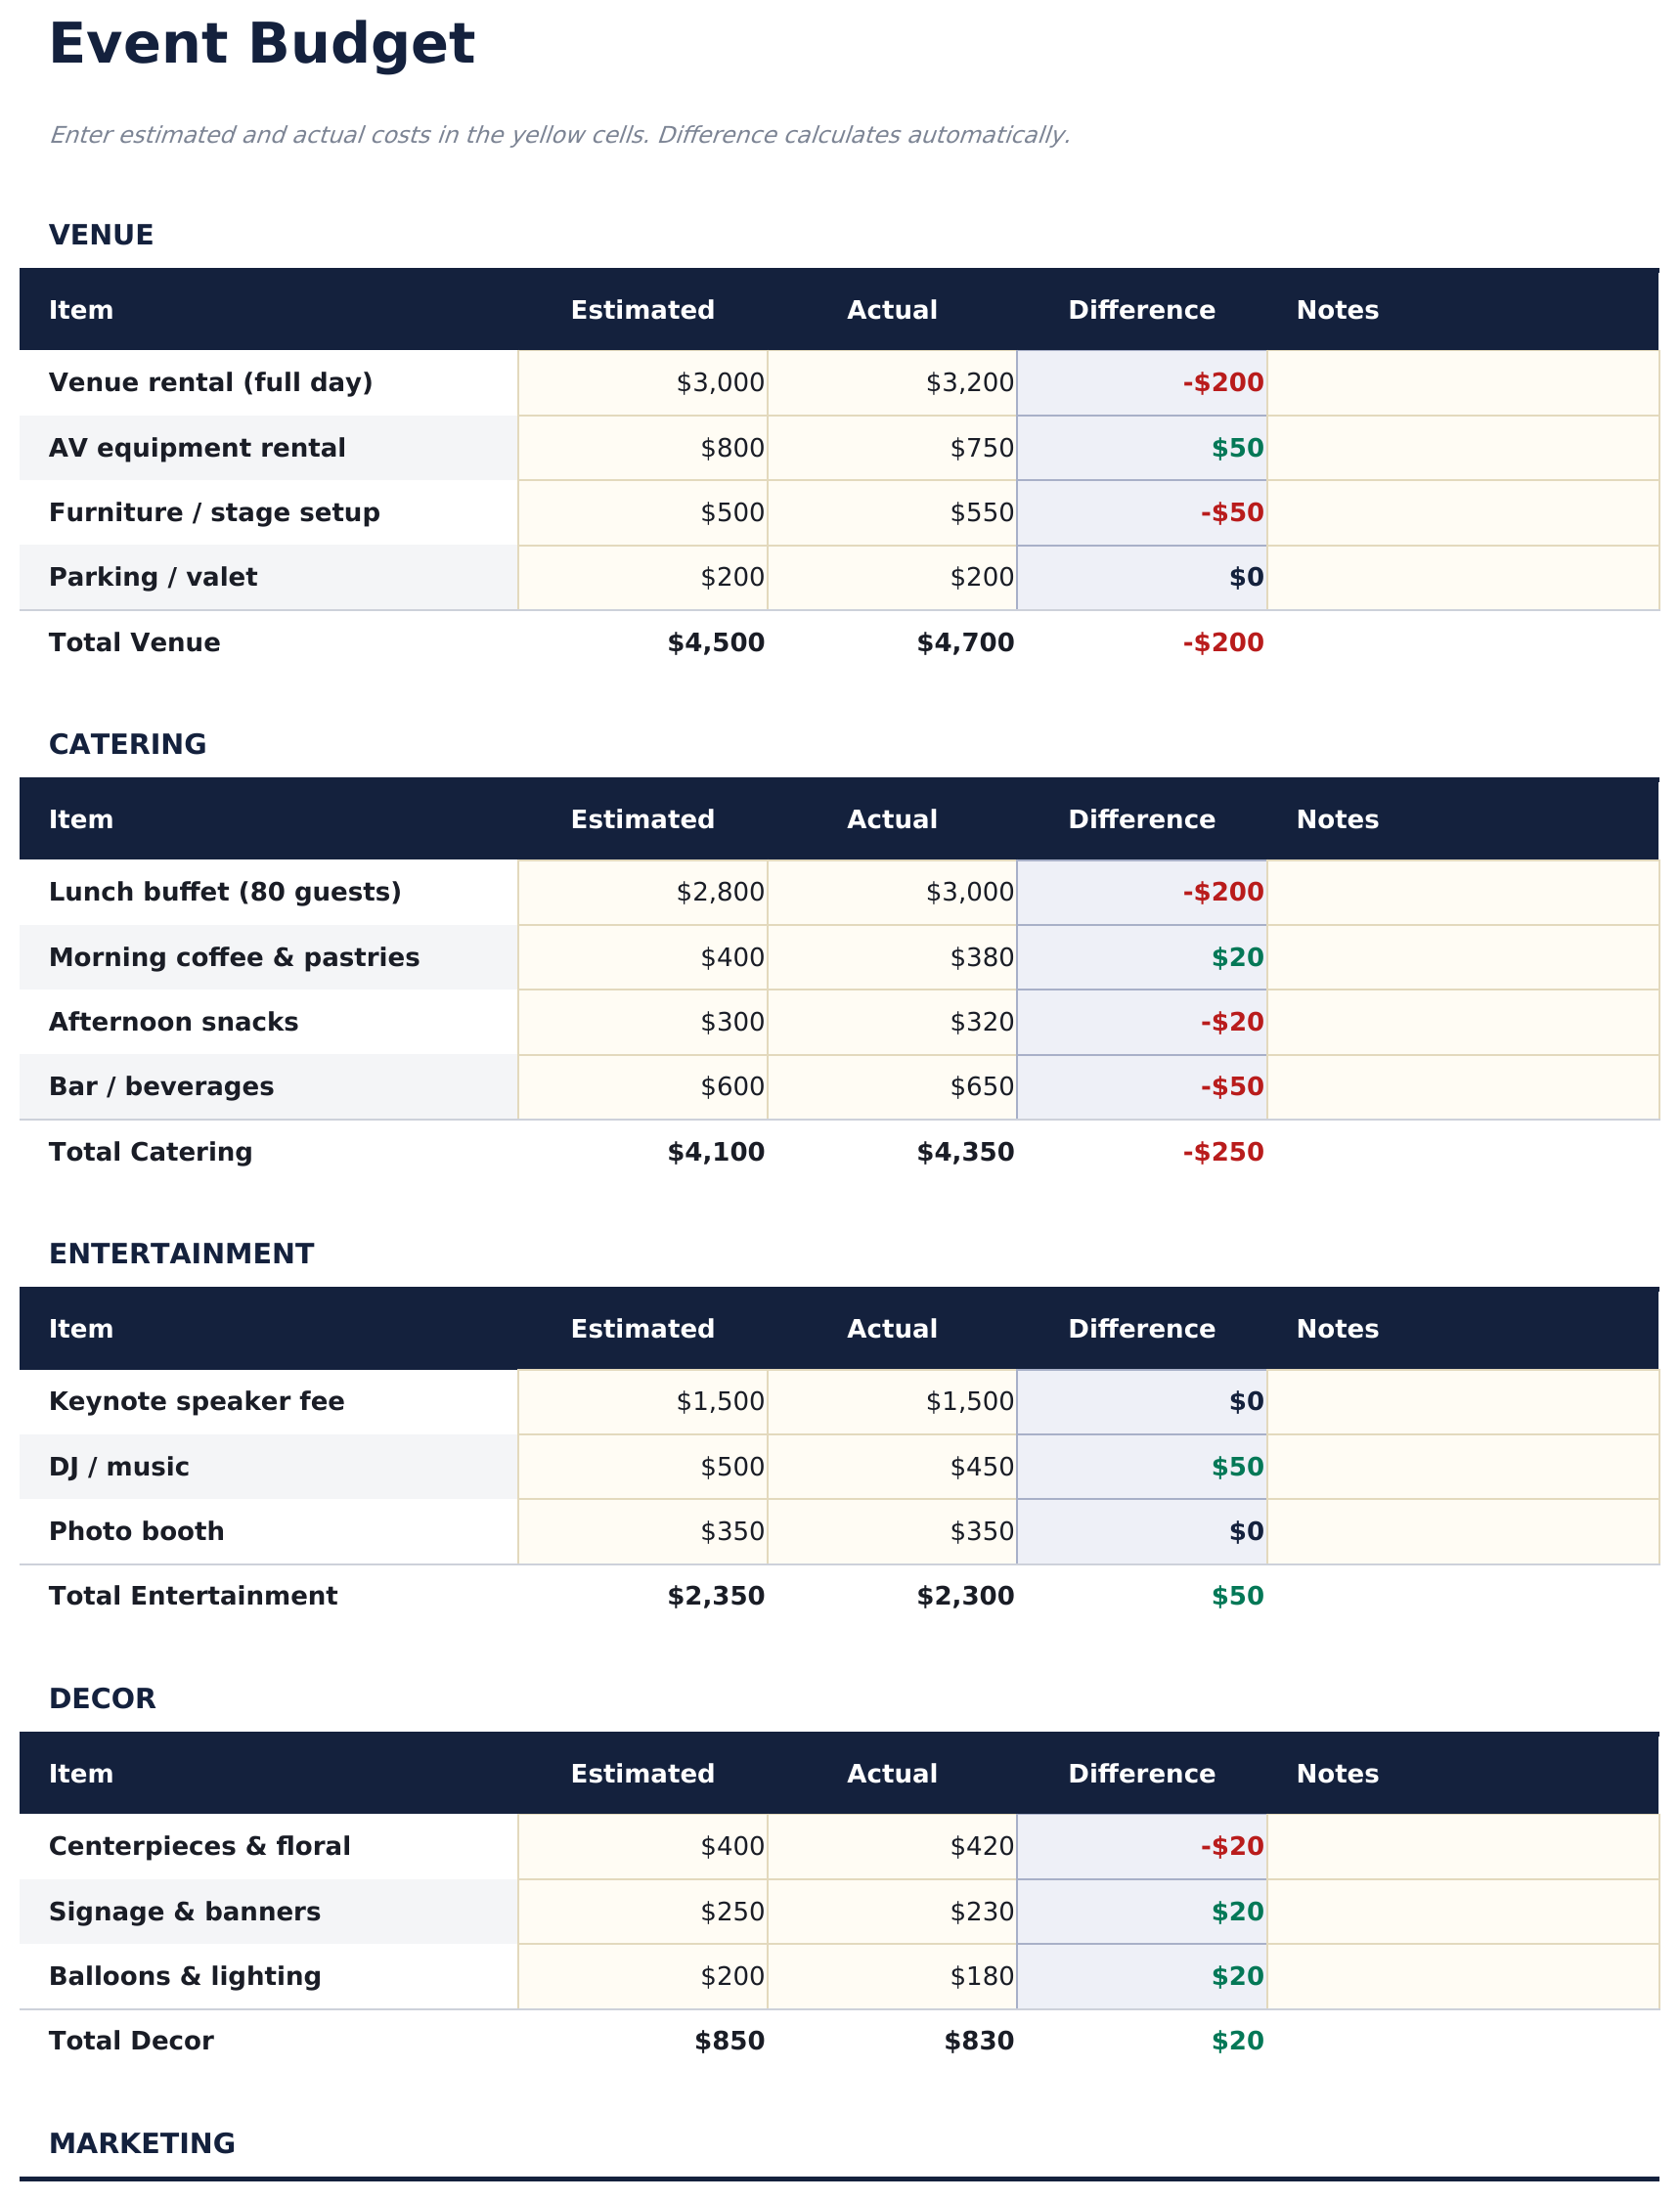Select the Actual cell for DJ / music
This screenshot has width=1680, height=2201.
pyautogui.click(x=892, y=1467)
